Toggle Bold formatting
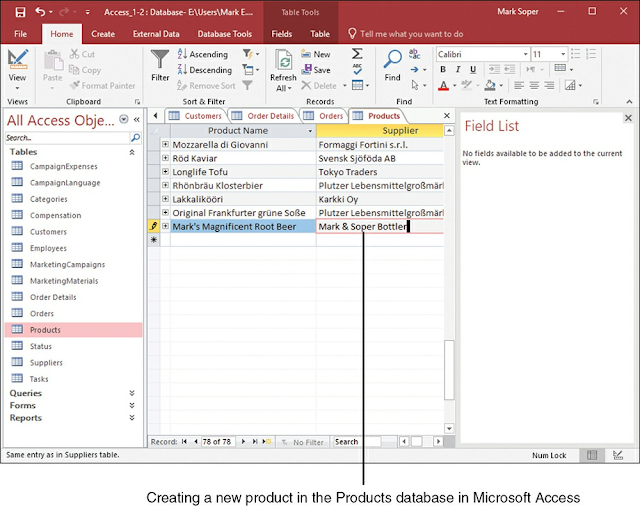The width and height of the screenshot is (640, 506). (443, 70)
